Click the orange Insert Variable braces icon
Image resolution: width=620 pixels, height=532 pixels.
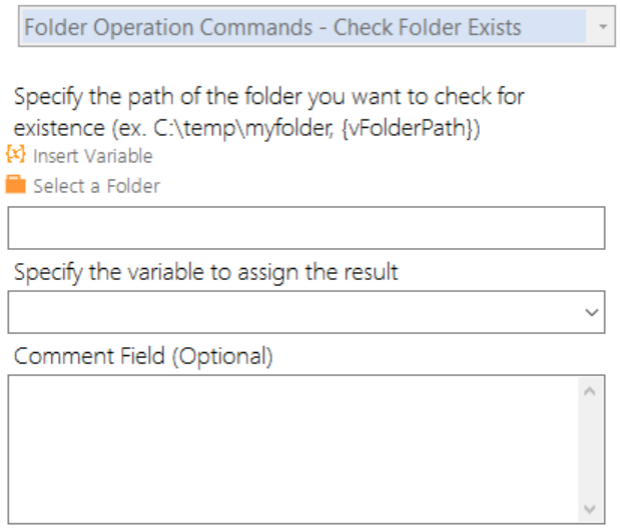16,154
